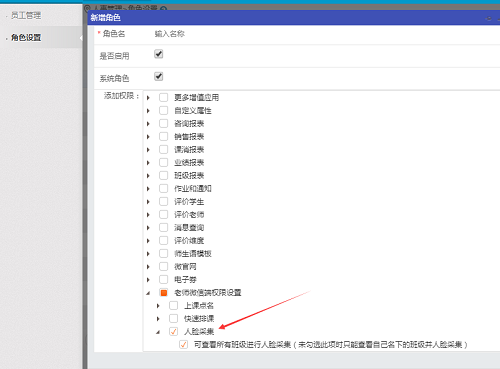Viewport: 500px width, 369px height.
Task: Uncheck 可查看所有班级进行人脸采集 checkbox
Action: (x=183, y=344)
